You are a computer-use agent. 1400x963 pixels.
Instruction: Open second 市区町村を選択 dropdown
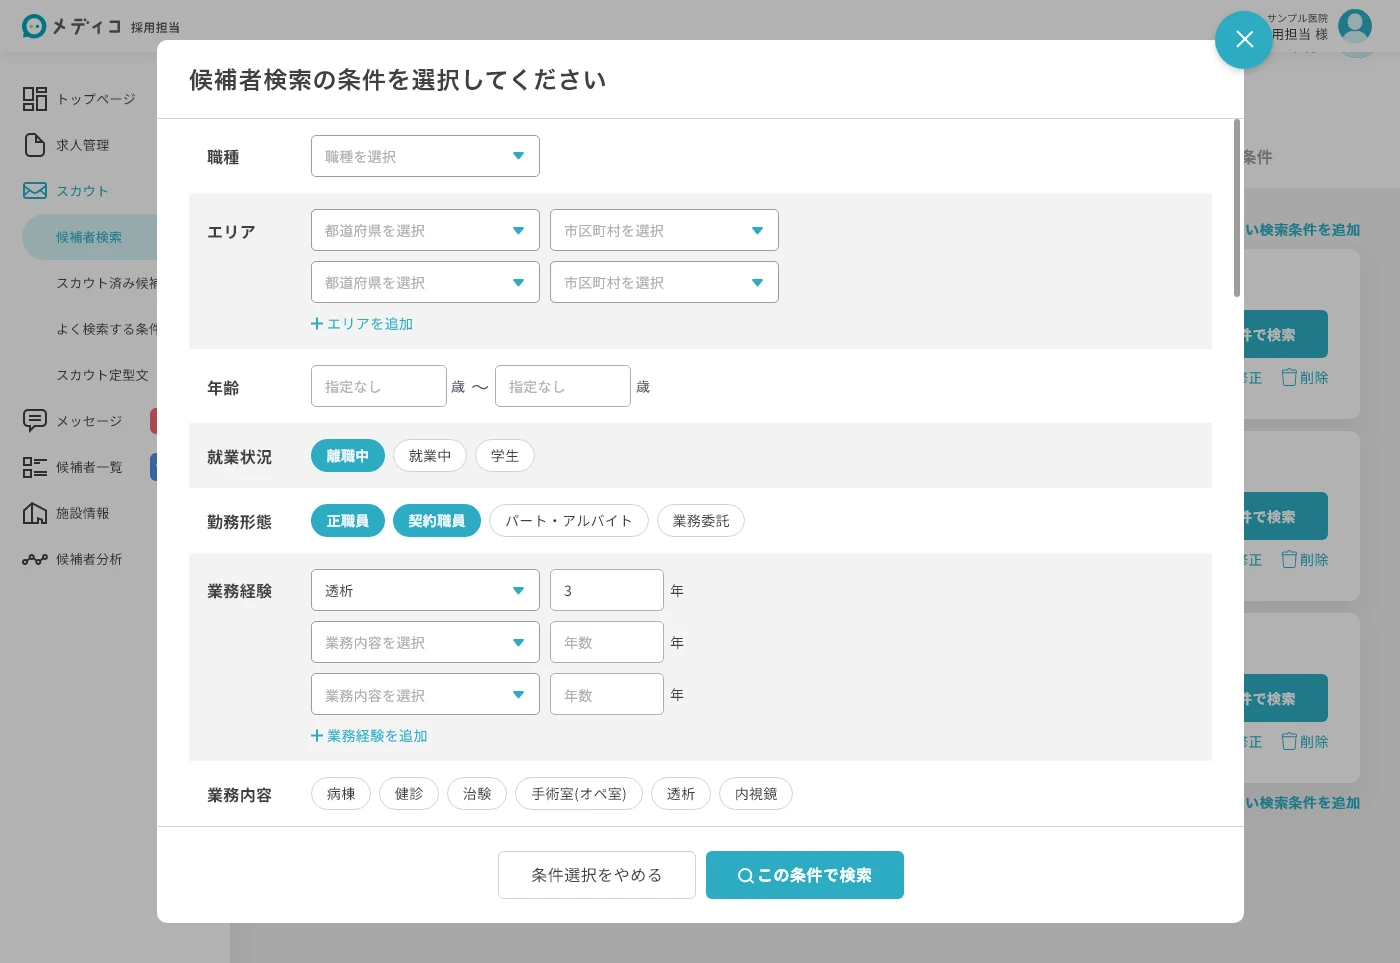pyautogui.click(x=664, y=282)
